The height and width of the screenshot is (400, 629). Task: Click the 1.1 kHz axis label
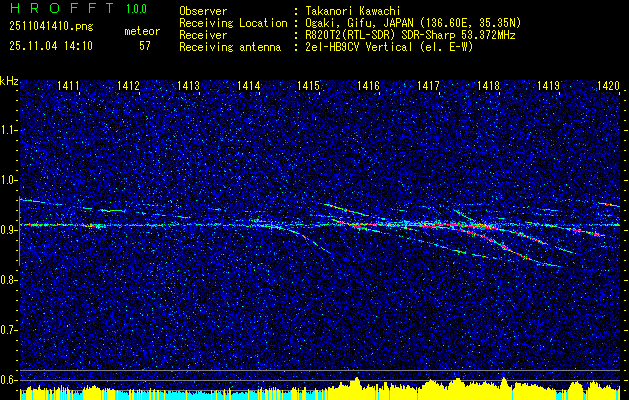pos(8,130)
